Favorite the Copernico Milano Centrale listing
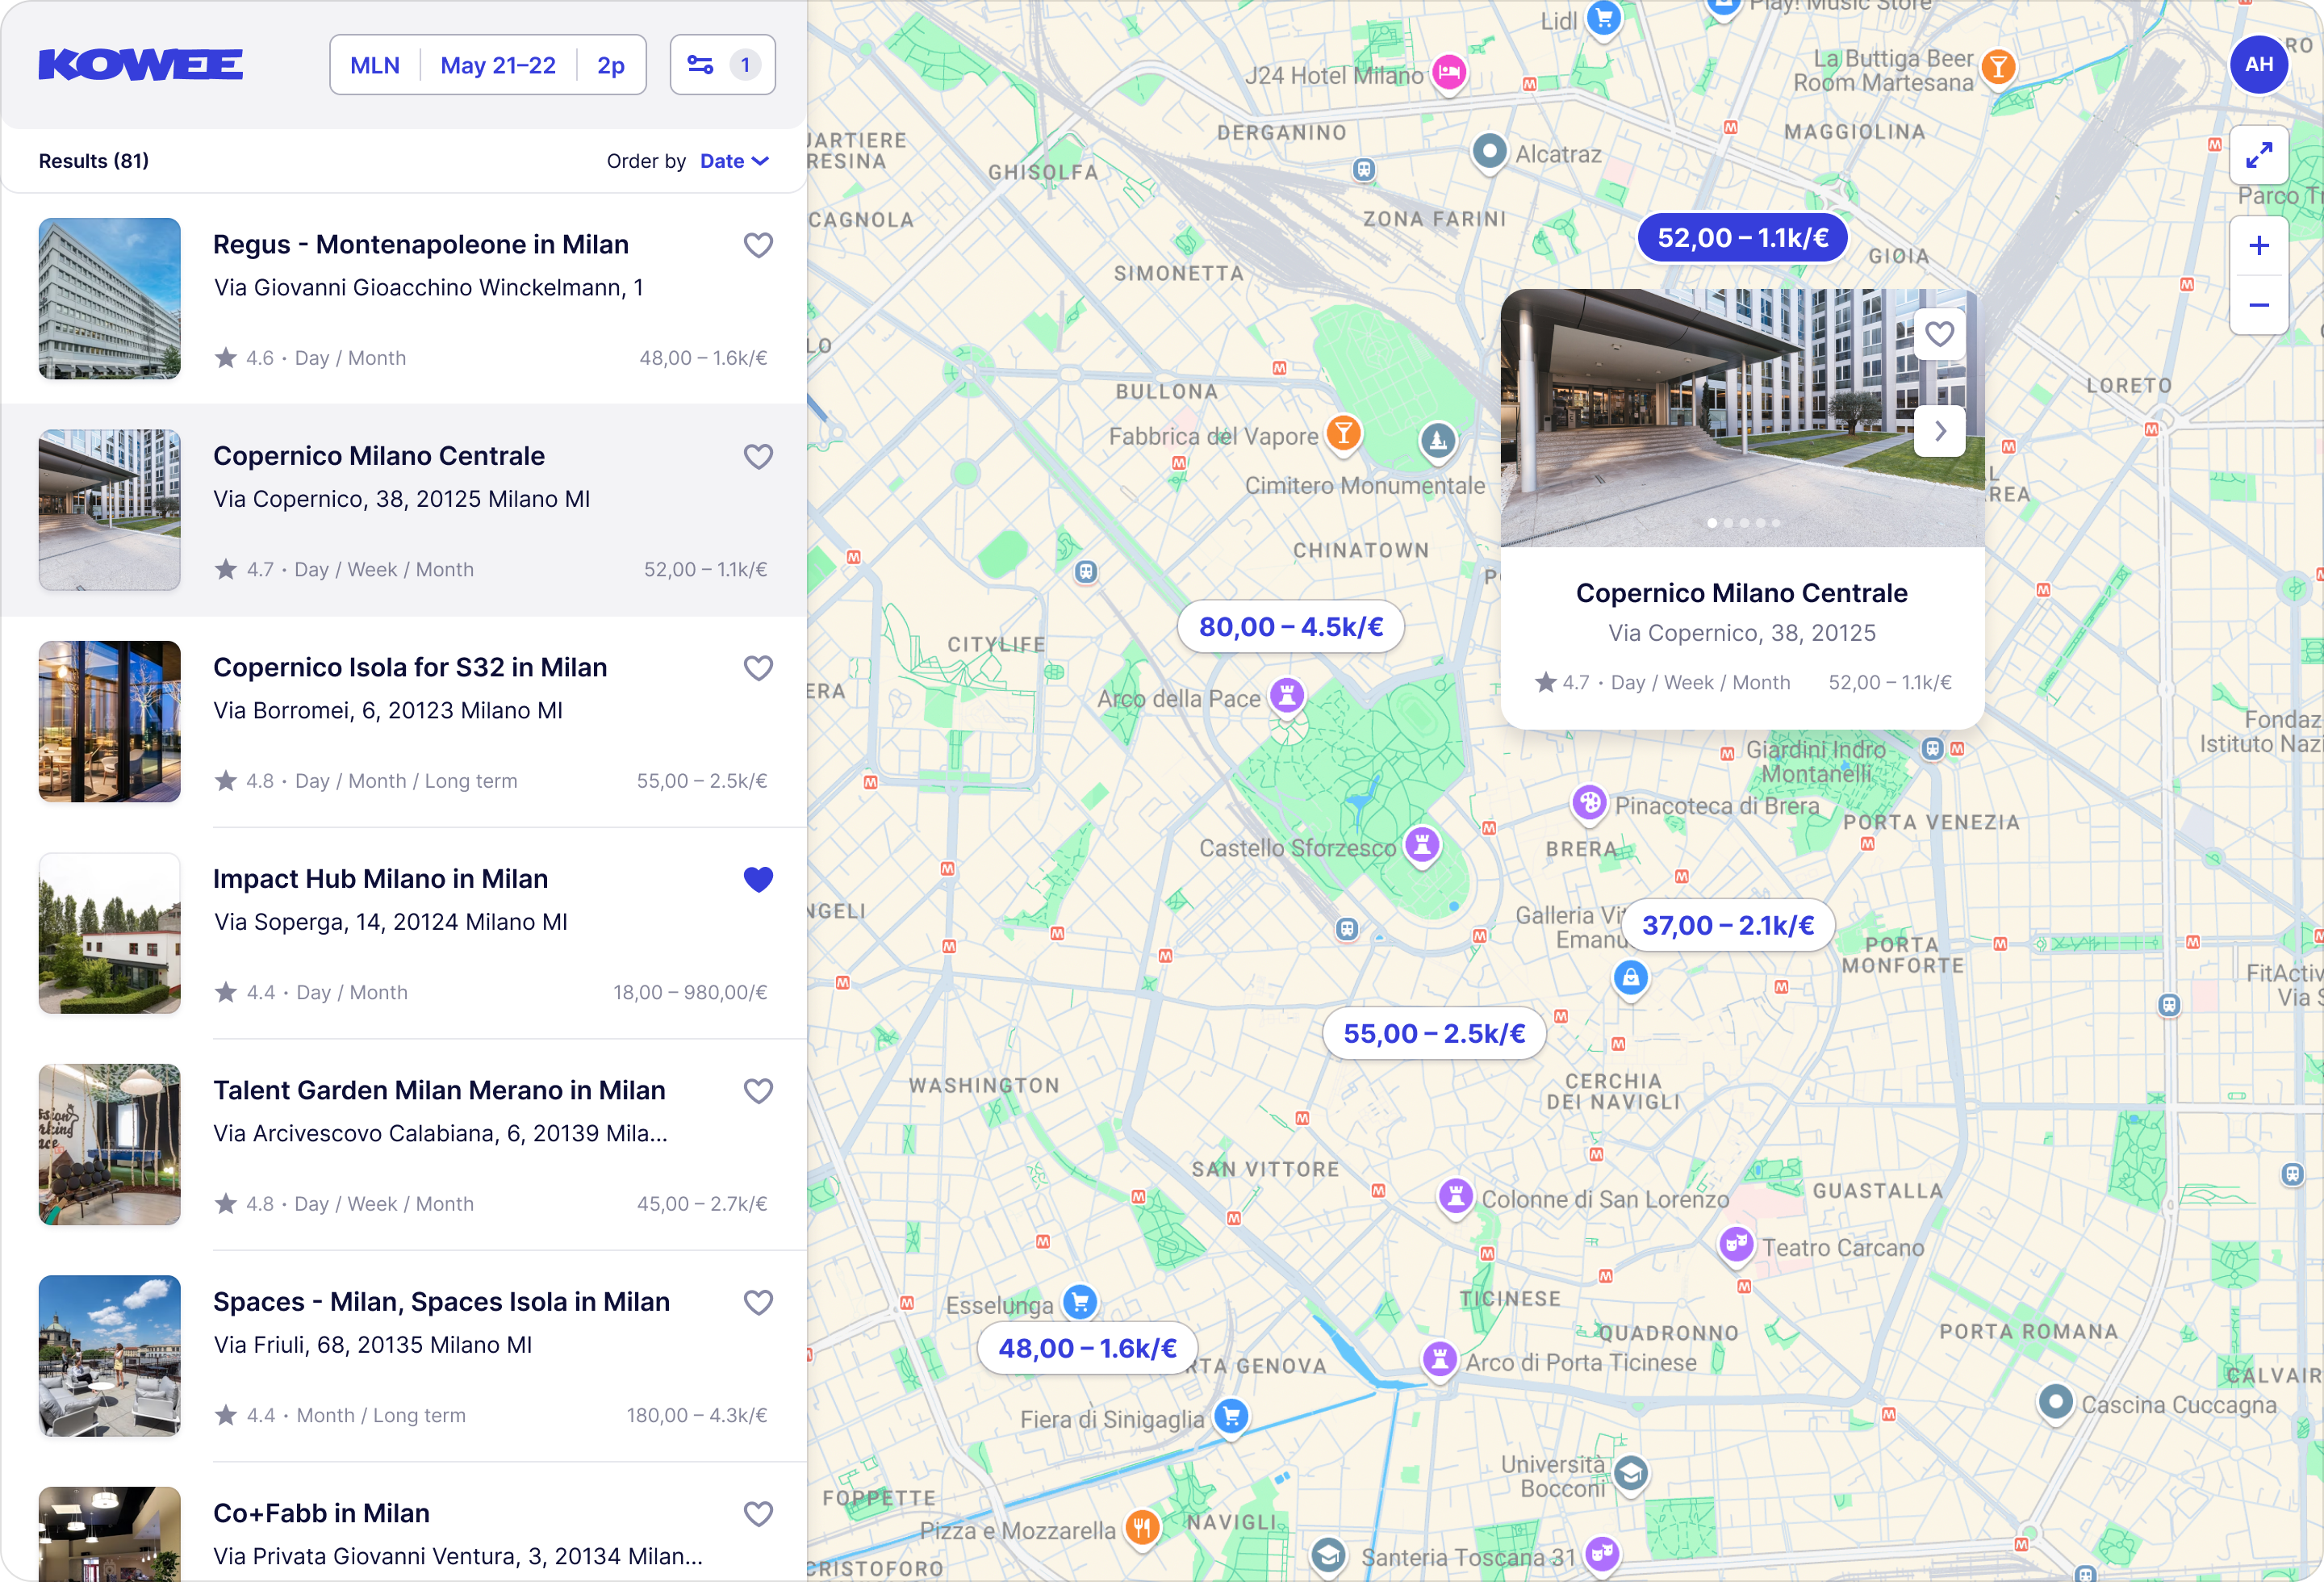Screen dimensions: 2324x1582 (758, 456)
